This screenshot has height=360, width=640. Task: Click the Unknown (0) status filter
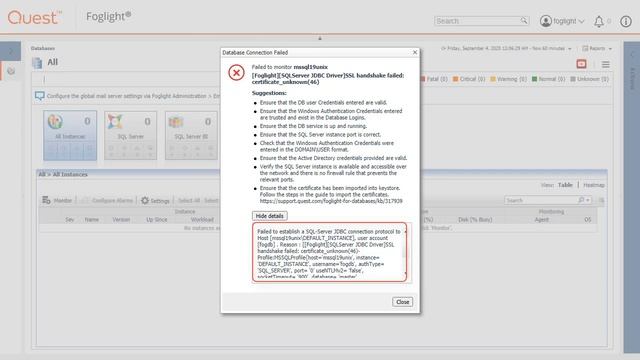click(x=589, y=79)
